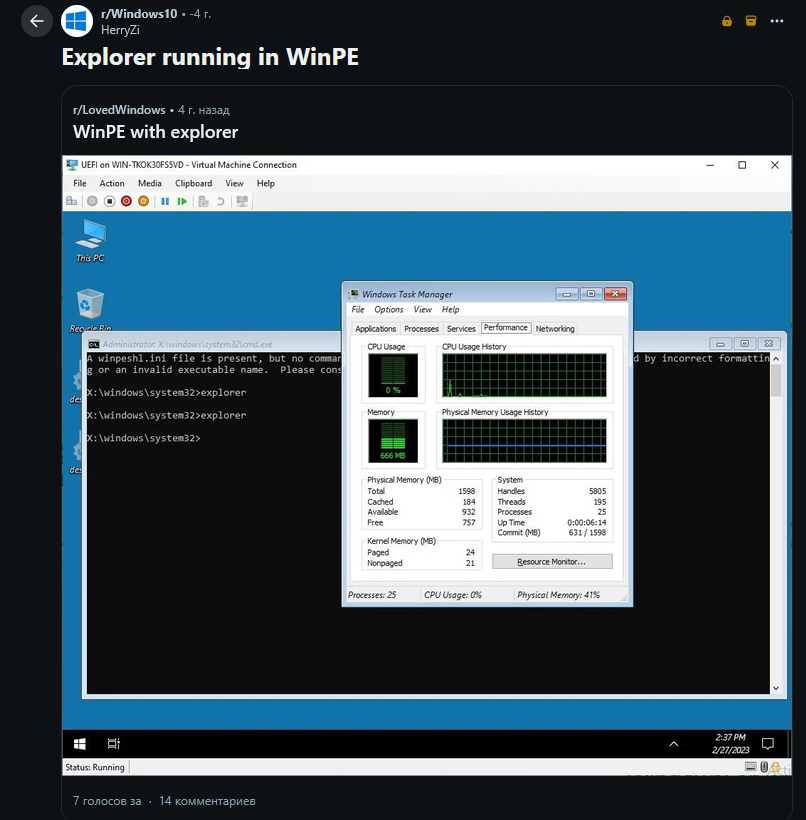Click scroll-down arrow in cmd window
Screen dimensions: 806x820
(x=776, y=688)
